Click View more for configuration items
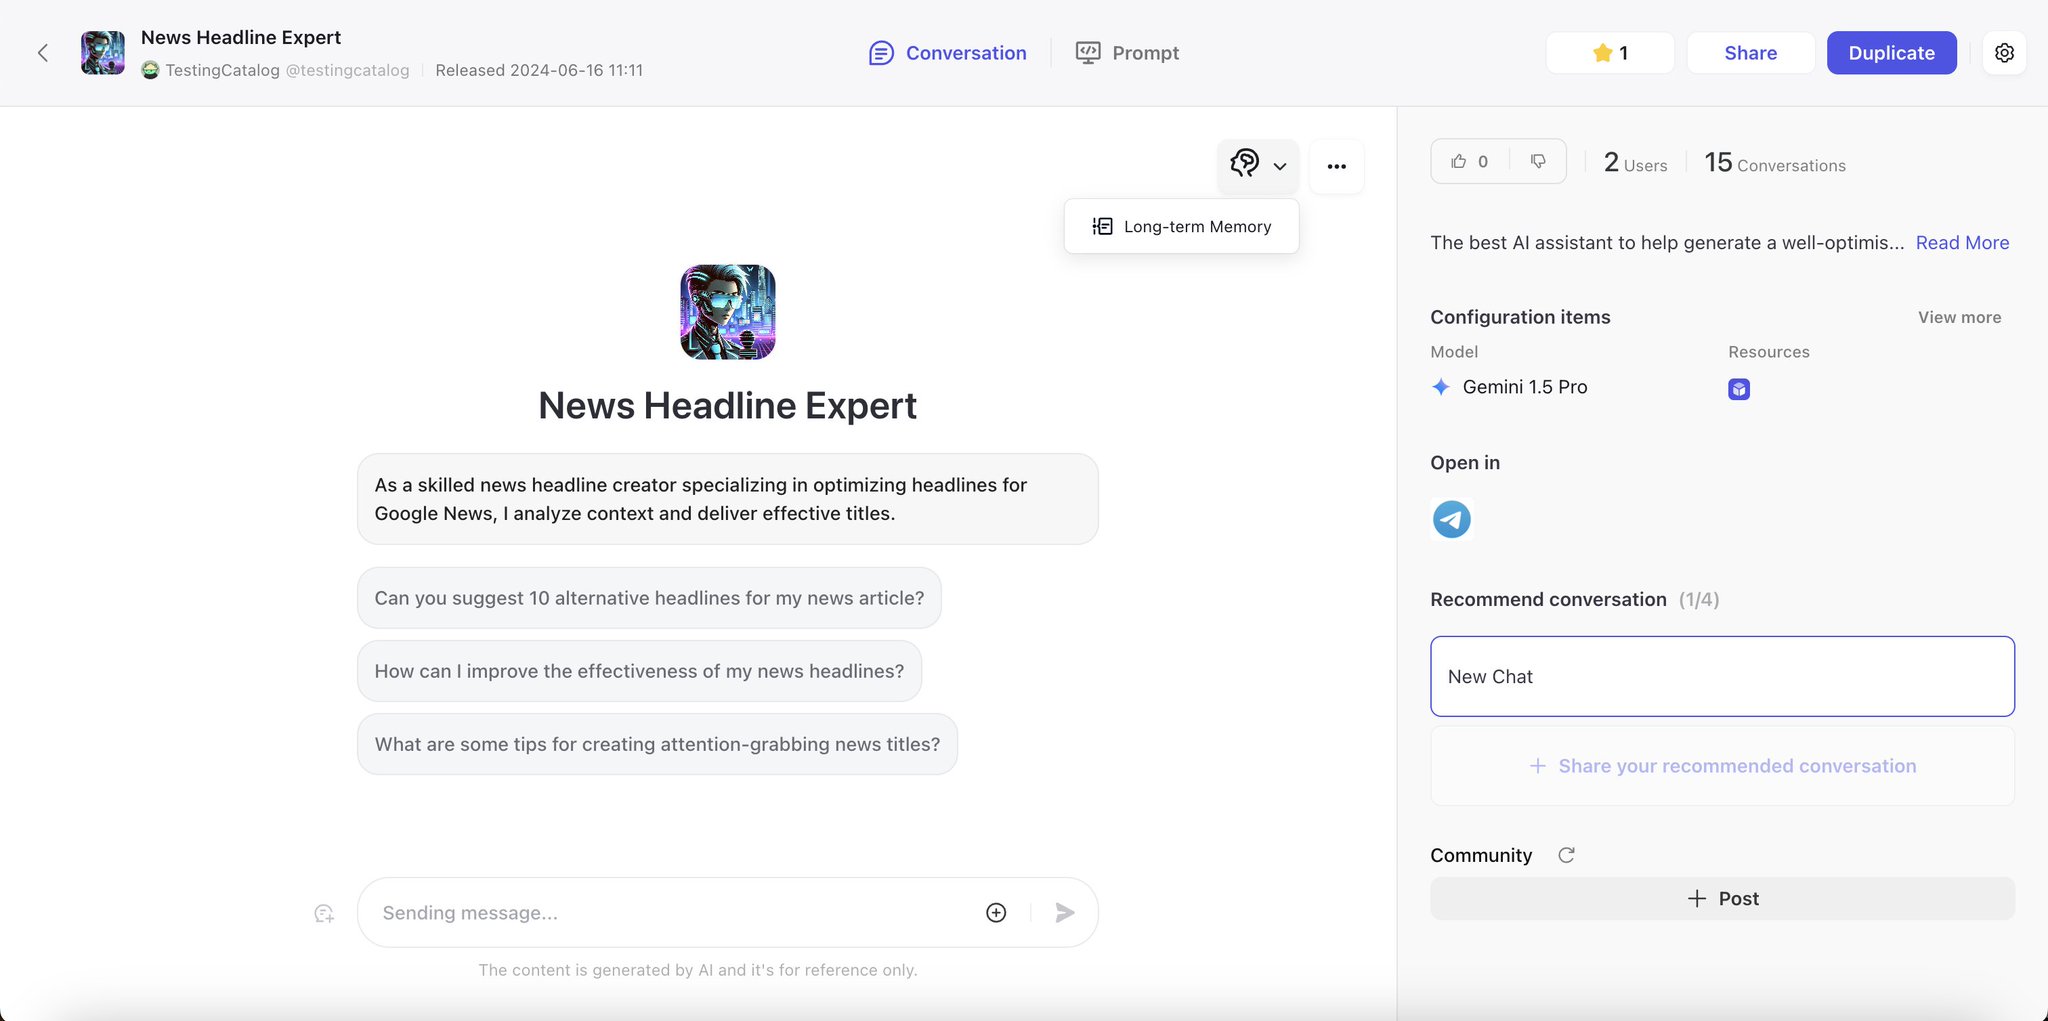2048x1021 pixels. pos(1959,317)
